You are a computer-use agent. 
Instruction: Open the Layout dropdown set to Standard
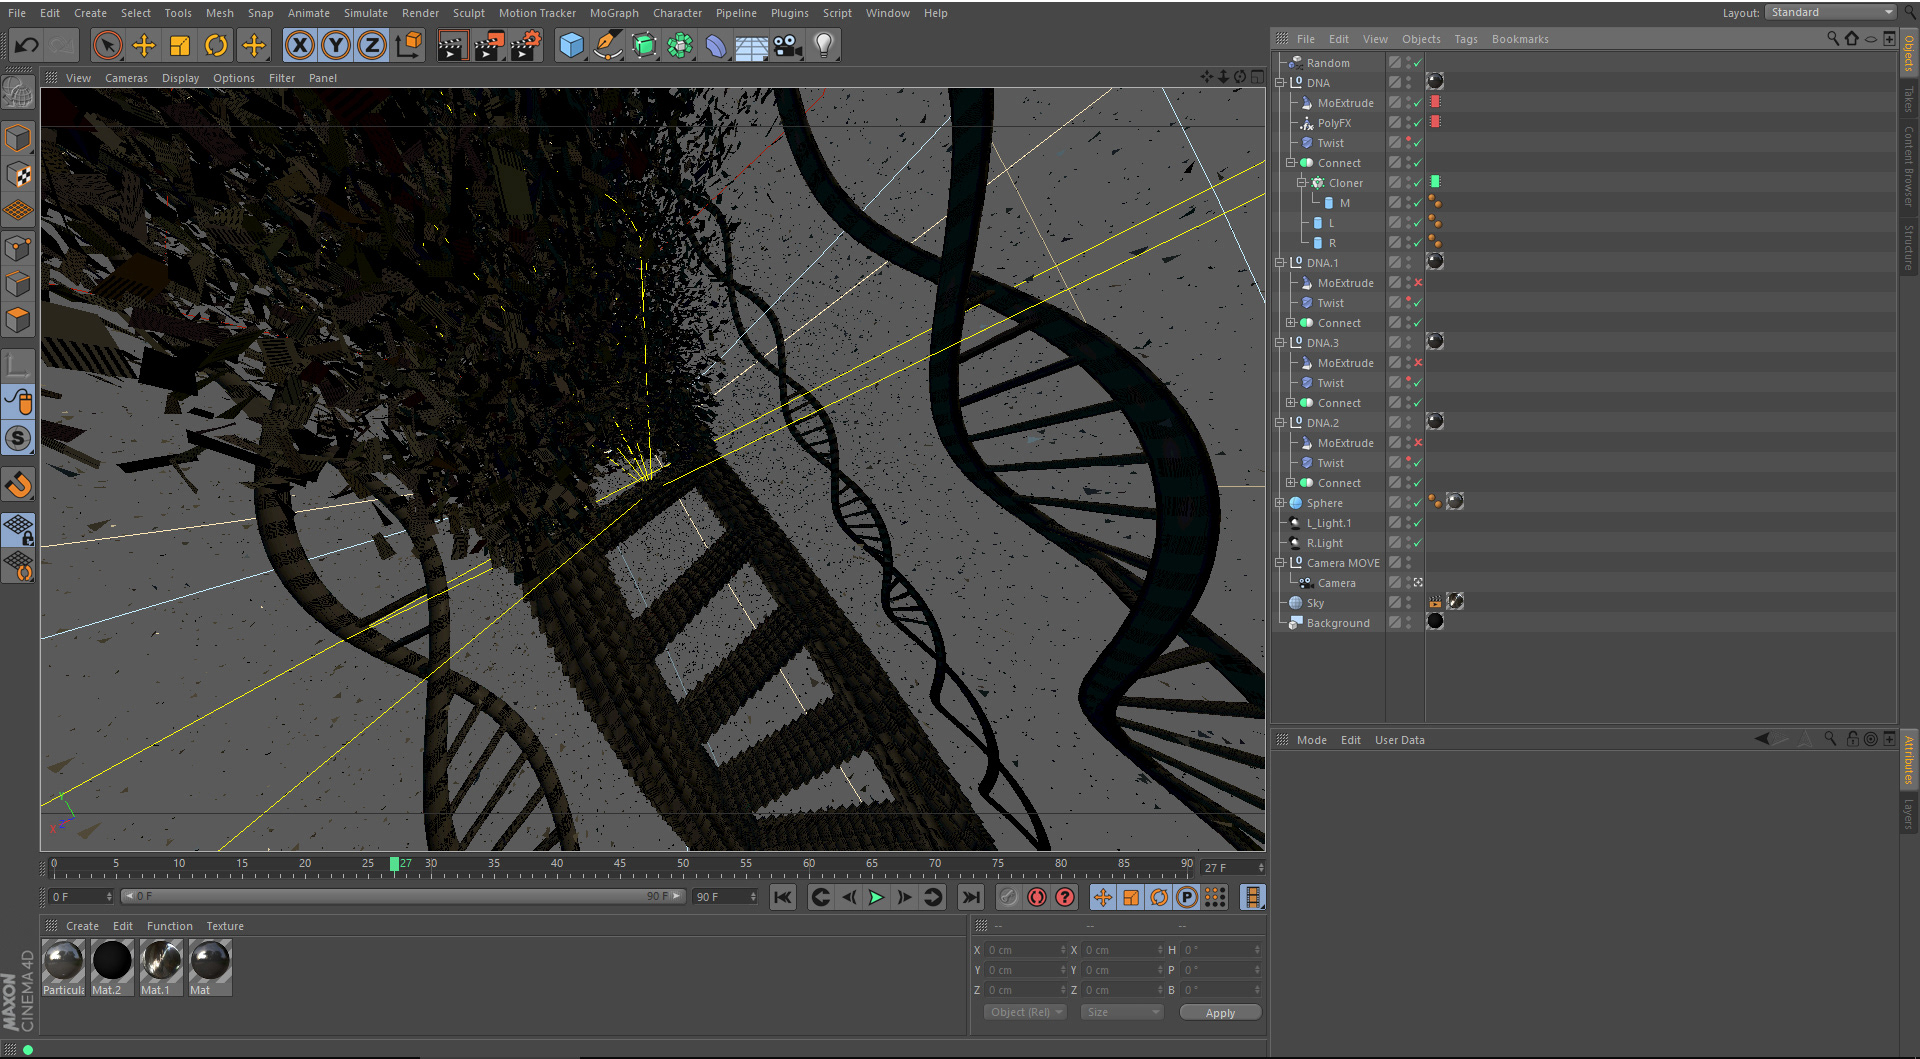click(x=1831, y=12)
